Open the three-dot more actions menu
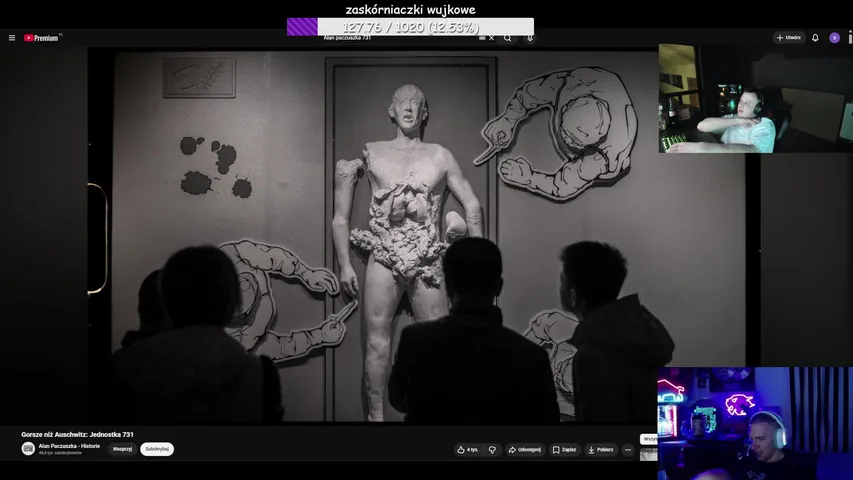The image size is (853, 480). [628, 450]
